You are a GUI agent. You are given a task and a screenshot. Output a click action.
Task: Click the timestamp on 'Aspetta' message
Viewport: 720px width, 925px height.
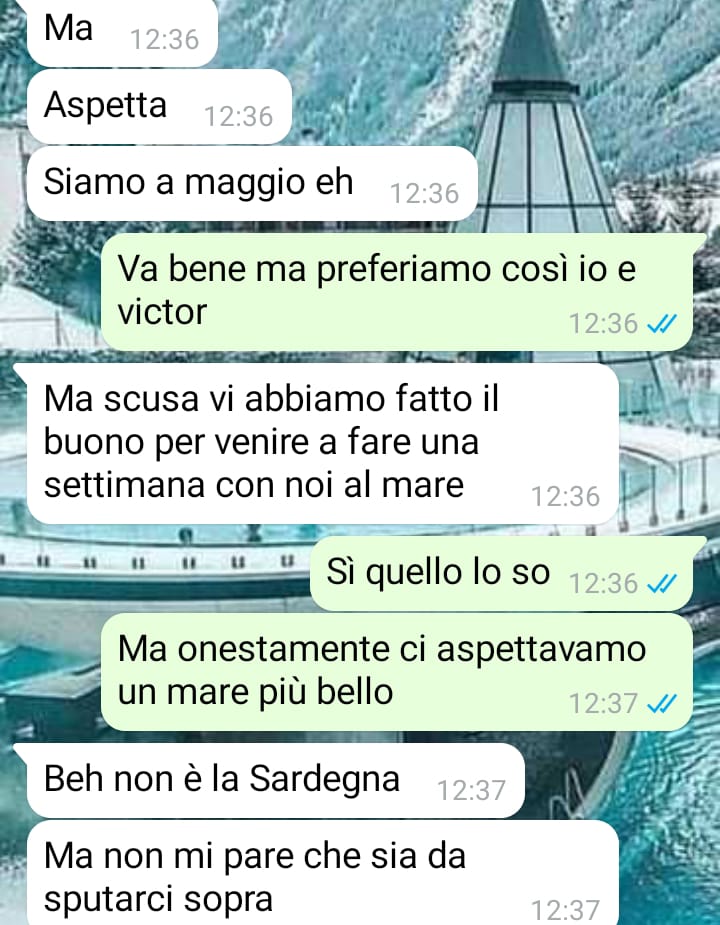point(238,116)
